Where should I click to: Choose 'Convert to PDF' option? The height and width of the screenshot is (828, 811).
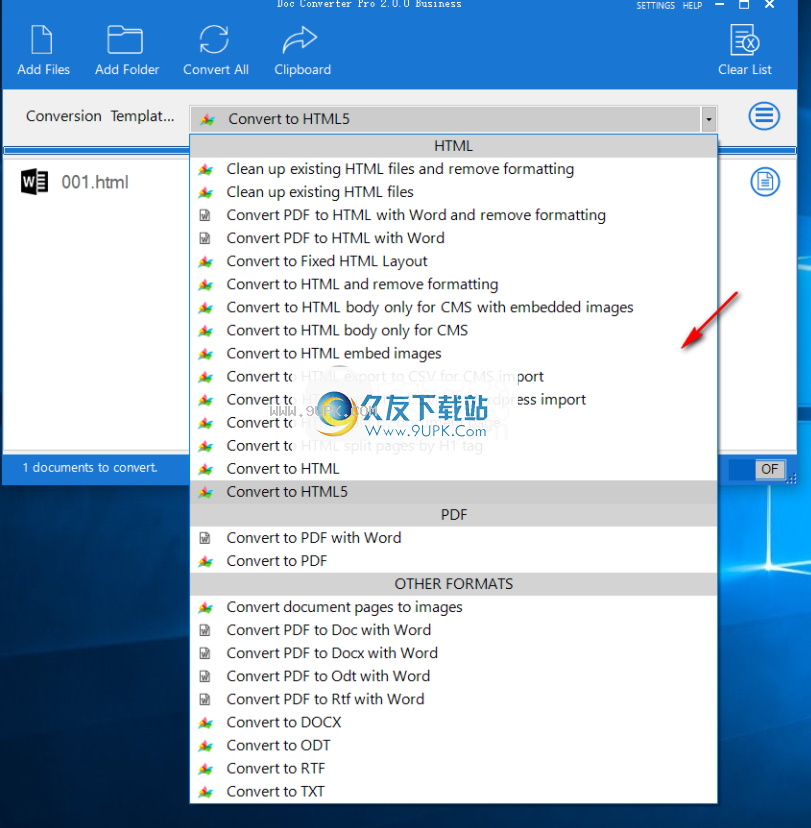click(x=454, y=561)
